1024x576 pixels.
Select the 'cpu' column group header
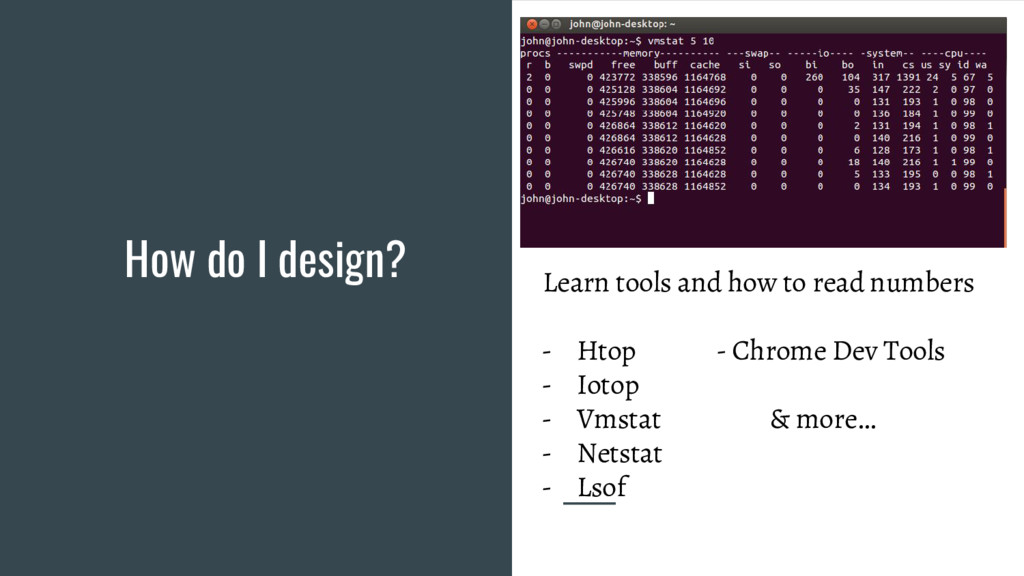point(953,54)
